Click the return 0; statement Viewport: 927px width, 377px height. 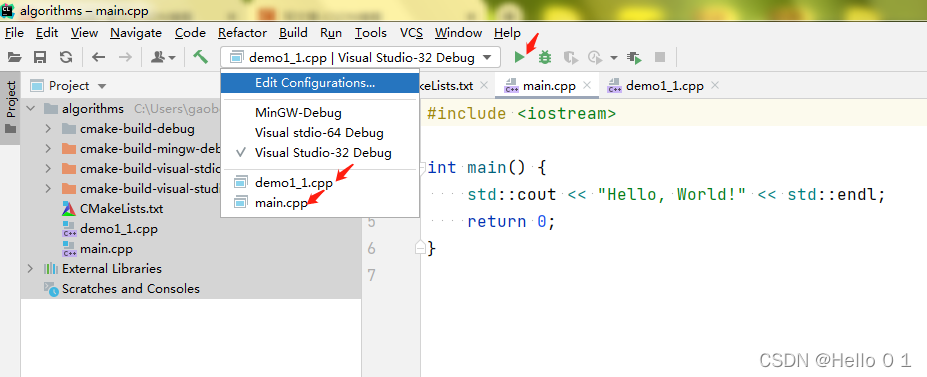(511, 222)
